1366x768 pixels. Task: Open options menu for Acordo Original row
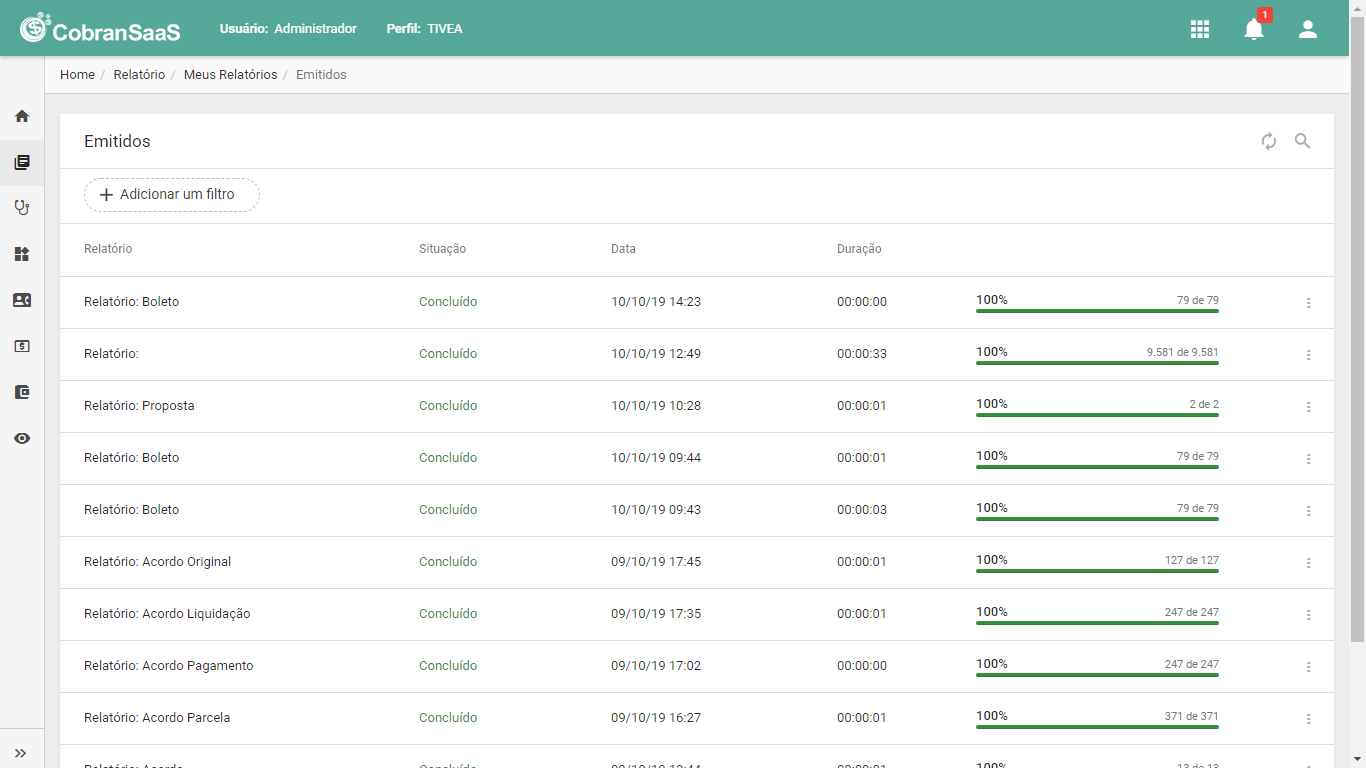[1308, 563]
